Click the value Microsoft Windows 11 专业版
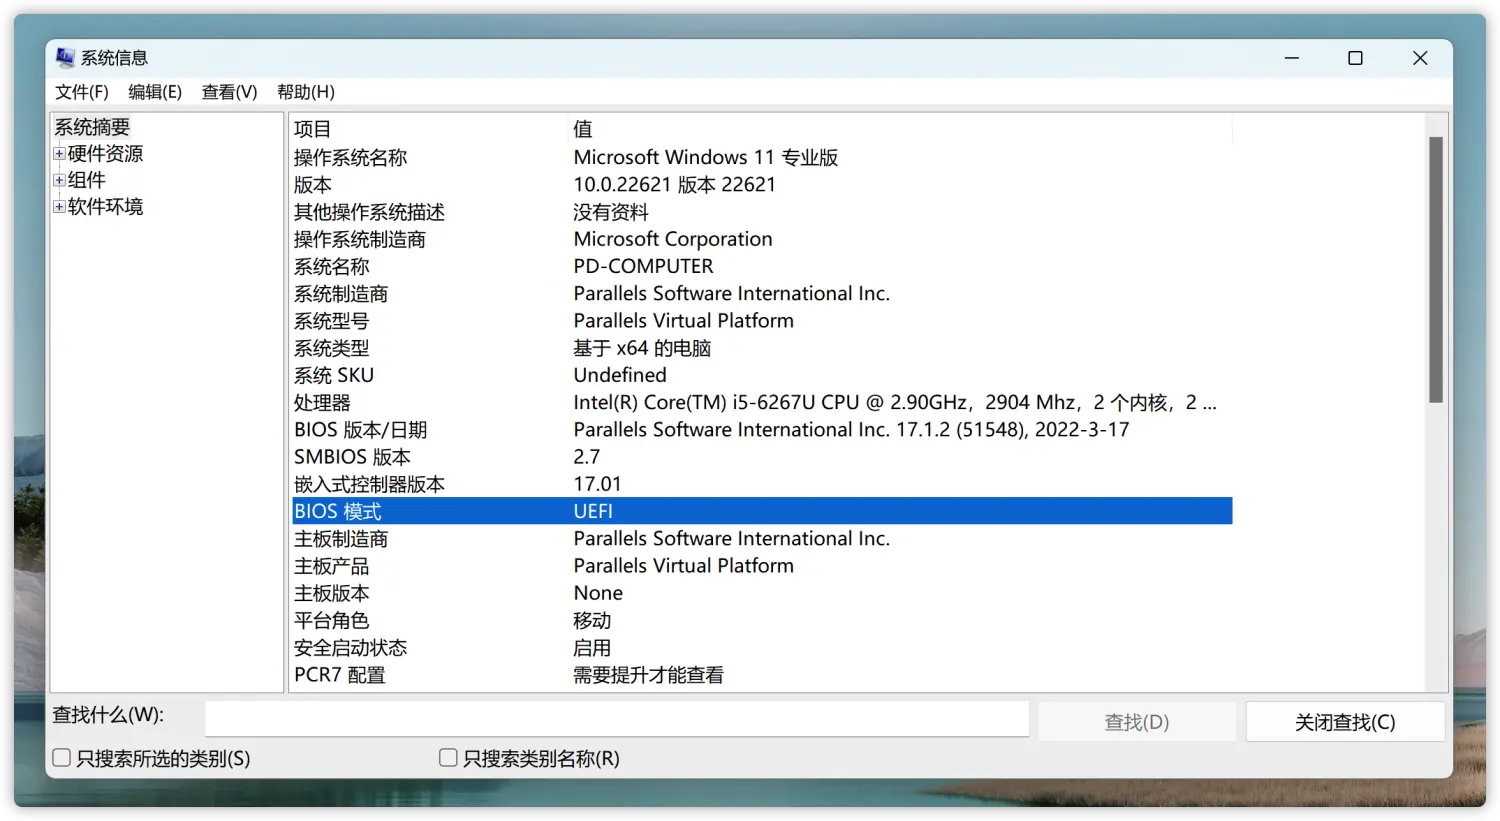The width and height of the screenshot is (1500, 821). 706,157
